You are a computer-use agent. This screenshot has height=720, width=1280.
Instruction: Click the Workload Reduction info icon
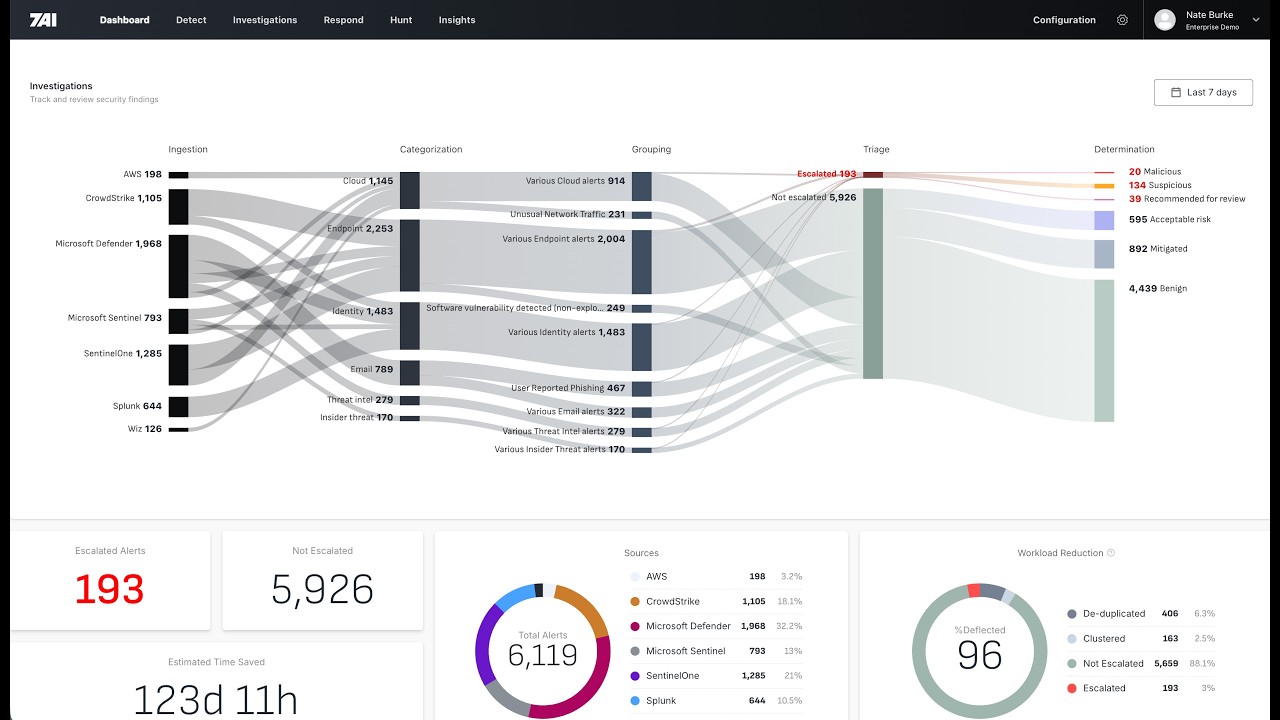click(1111, 553)
